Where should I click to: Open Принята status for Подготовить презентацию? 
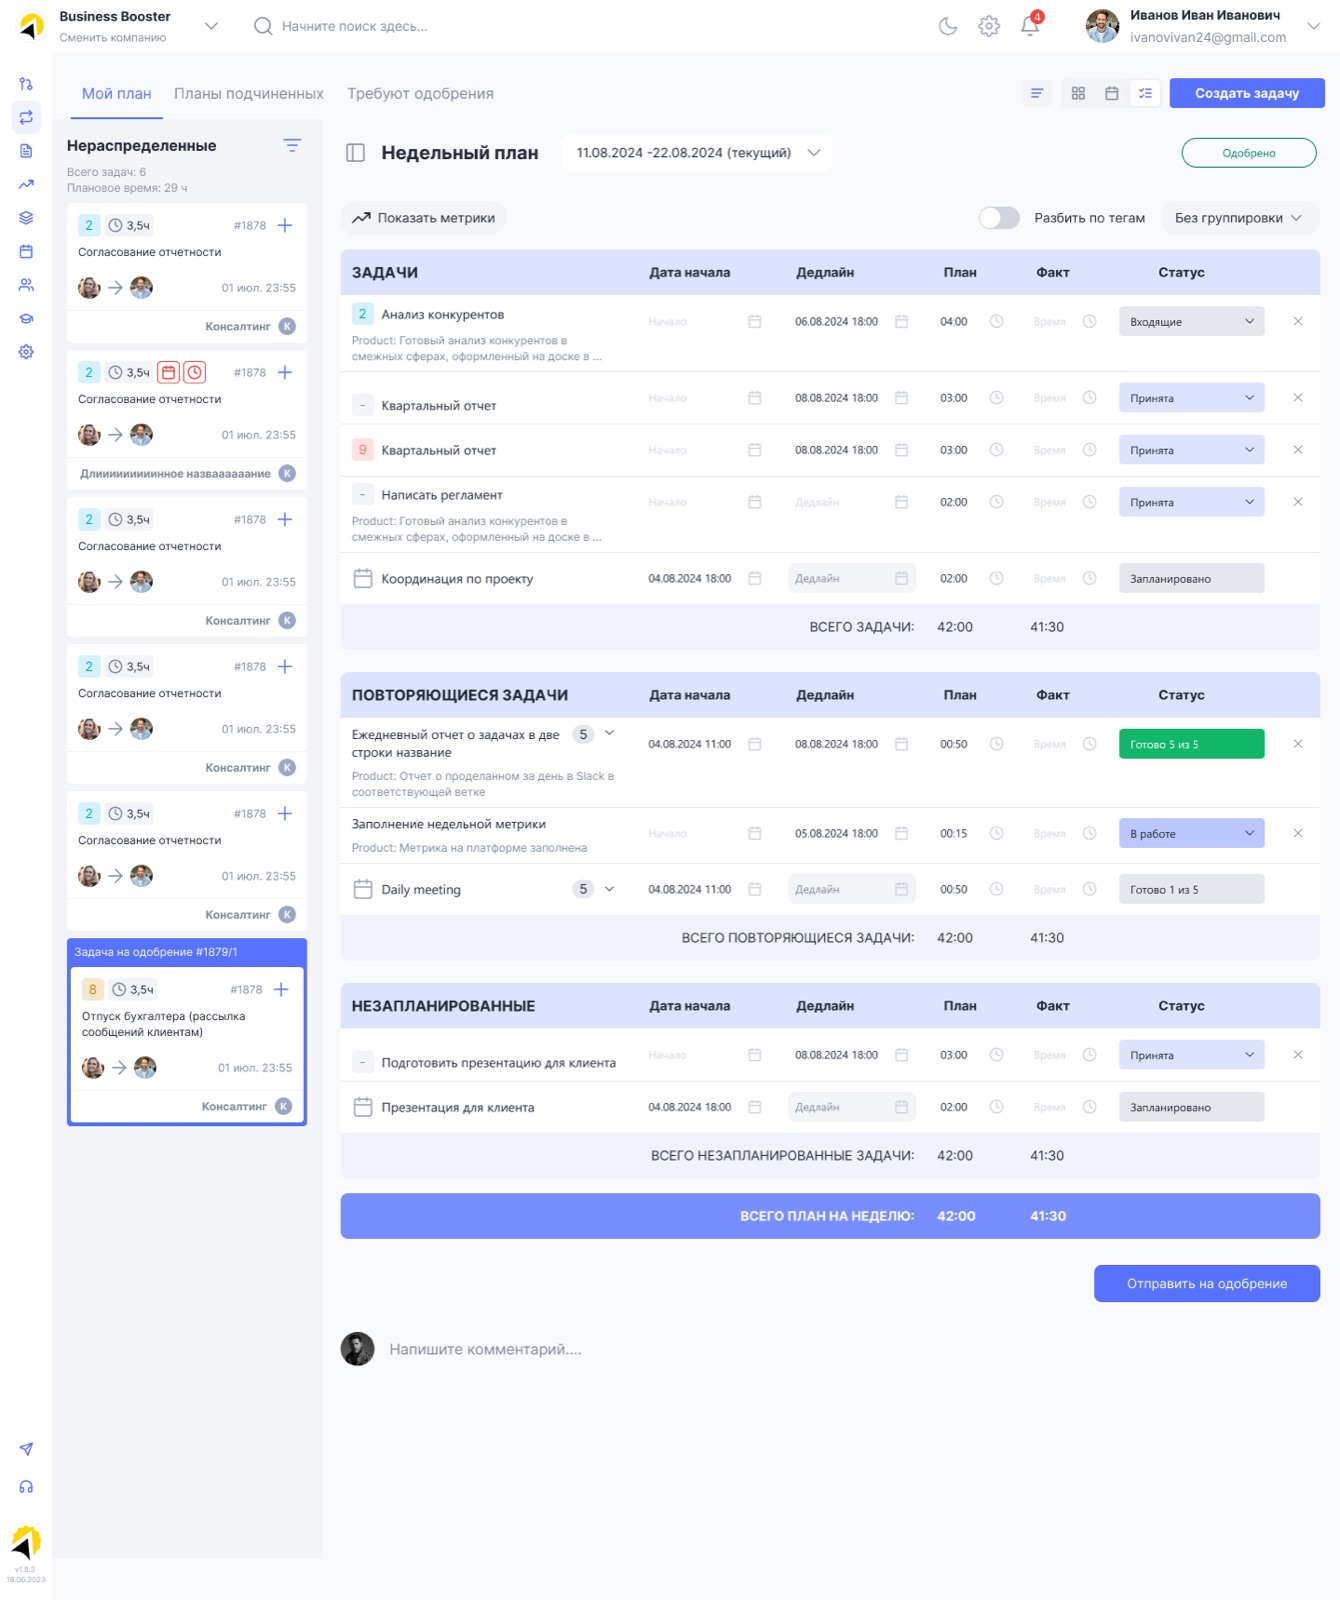(1191, 1055)
